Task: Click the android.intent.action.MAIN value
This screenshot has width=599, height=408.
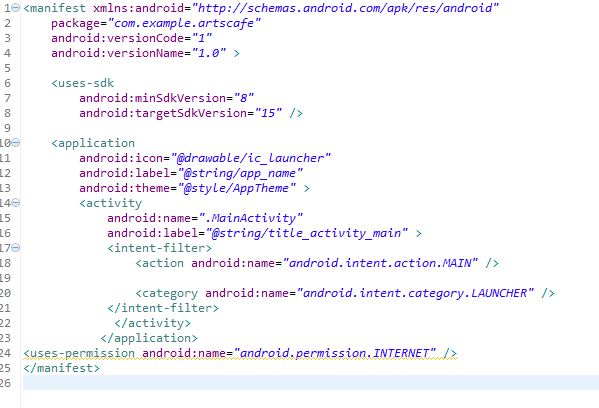Action: (x=380, y=263)
